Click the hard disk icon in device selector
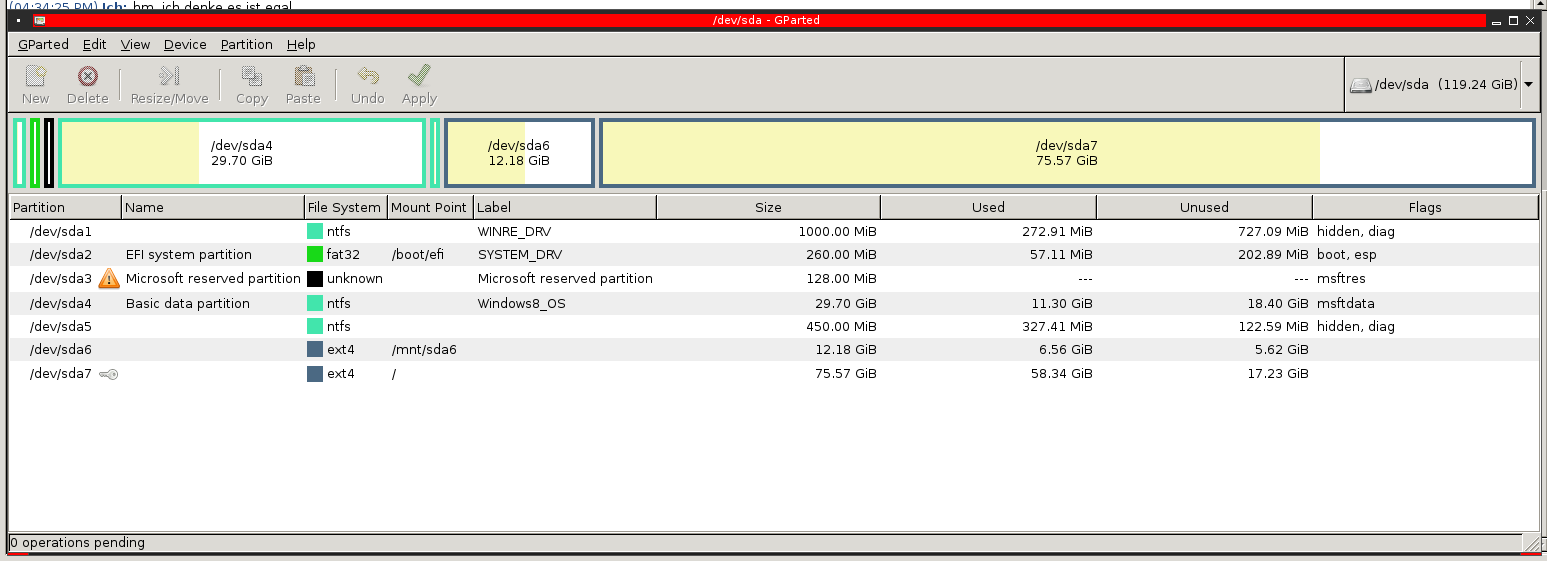 tap(1360, 85)
